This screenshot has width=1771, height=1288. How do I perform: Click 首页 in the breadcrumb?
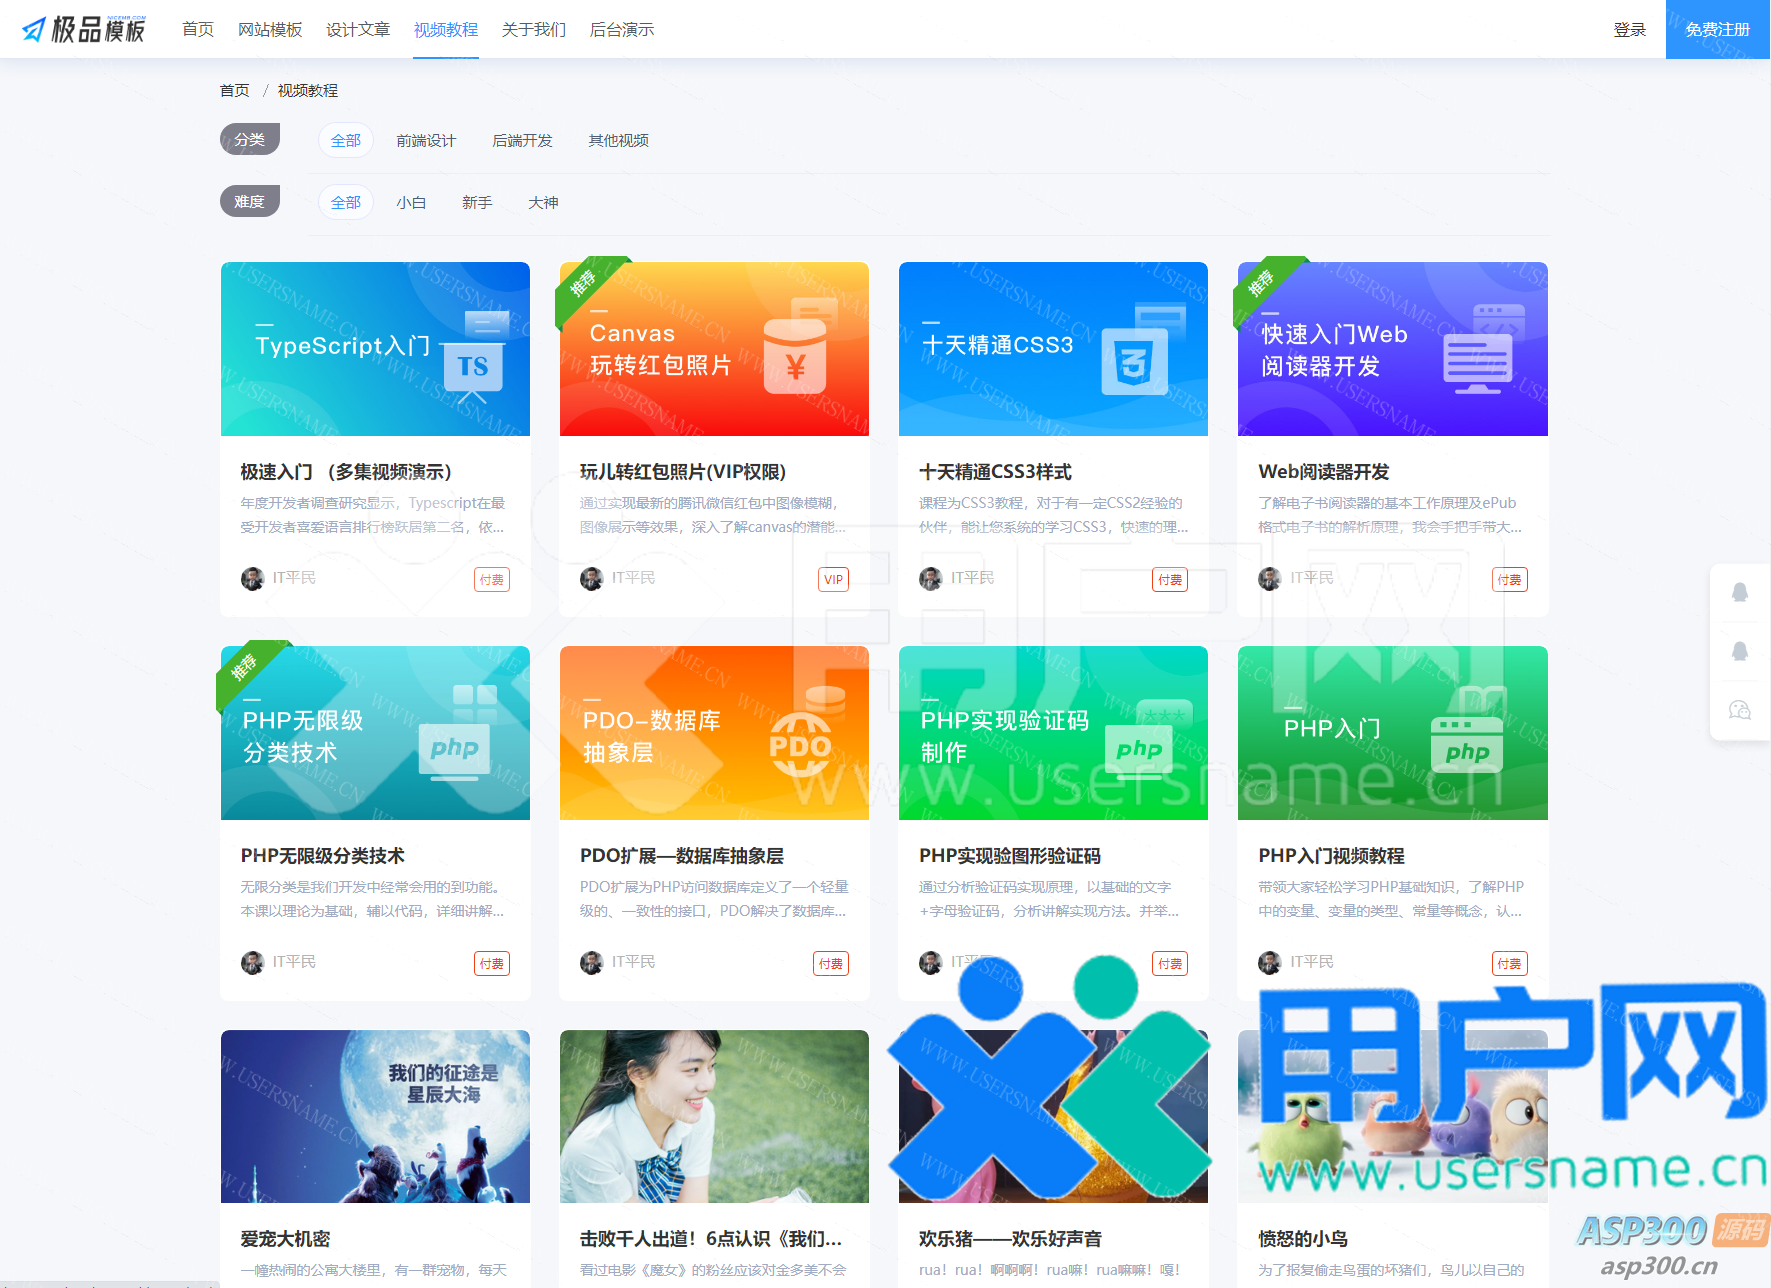tap(234, 90)
